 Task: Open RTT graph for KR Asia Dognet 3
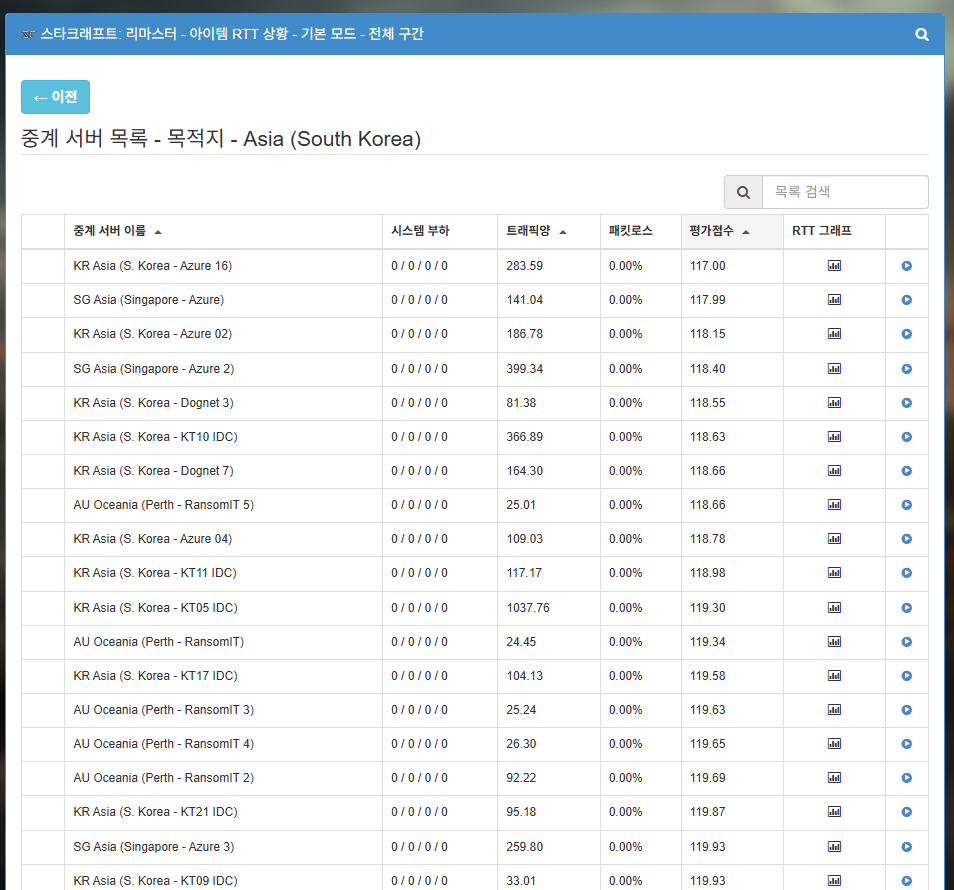click(834, 403)
